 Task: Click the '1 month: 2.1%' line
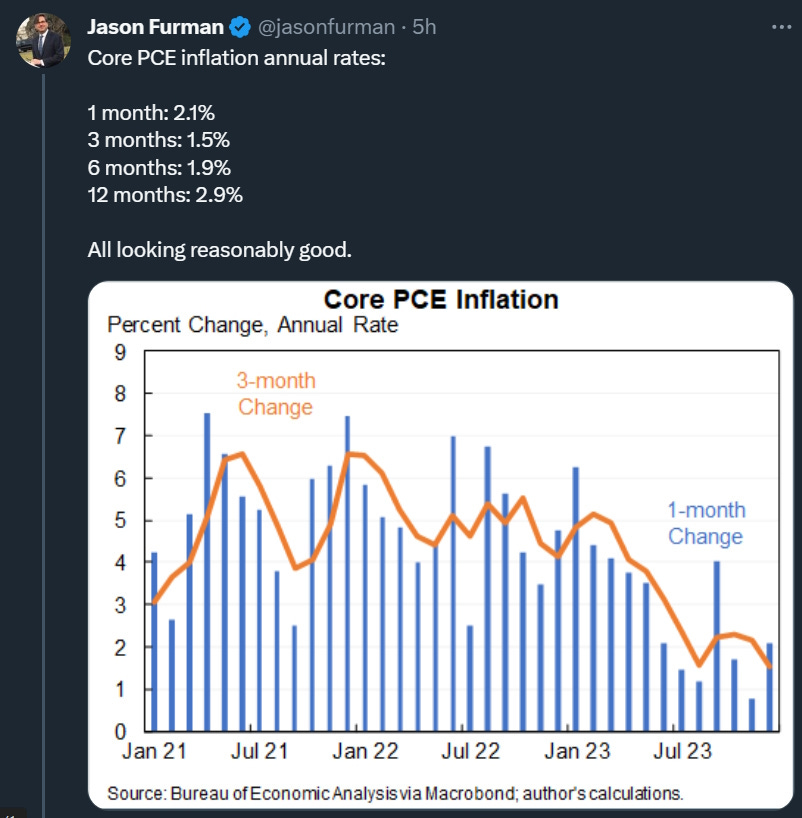[x=151, y=113]
